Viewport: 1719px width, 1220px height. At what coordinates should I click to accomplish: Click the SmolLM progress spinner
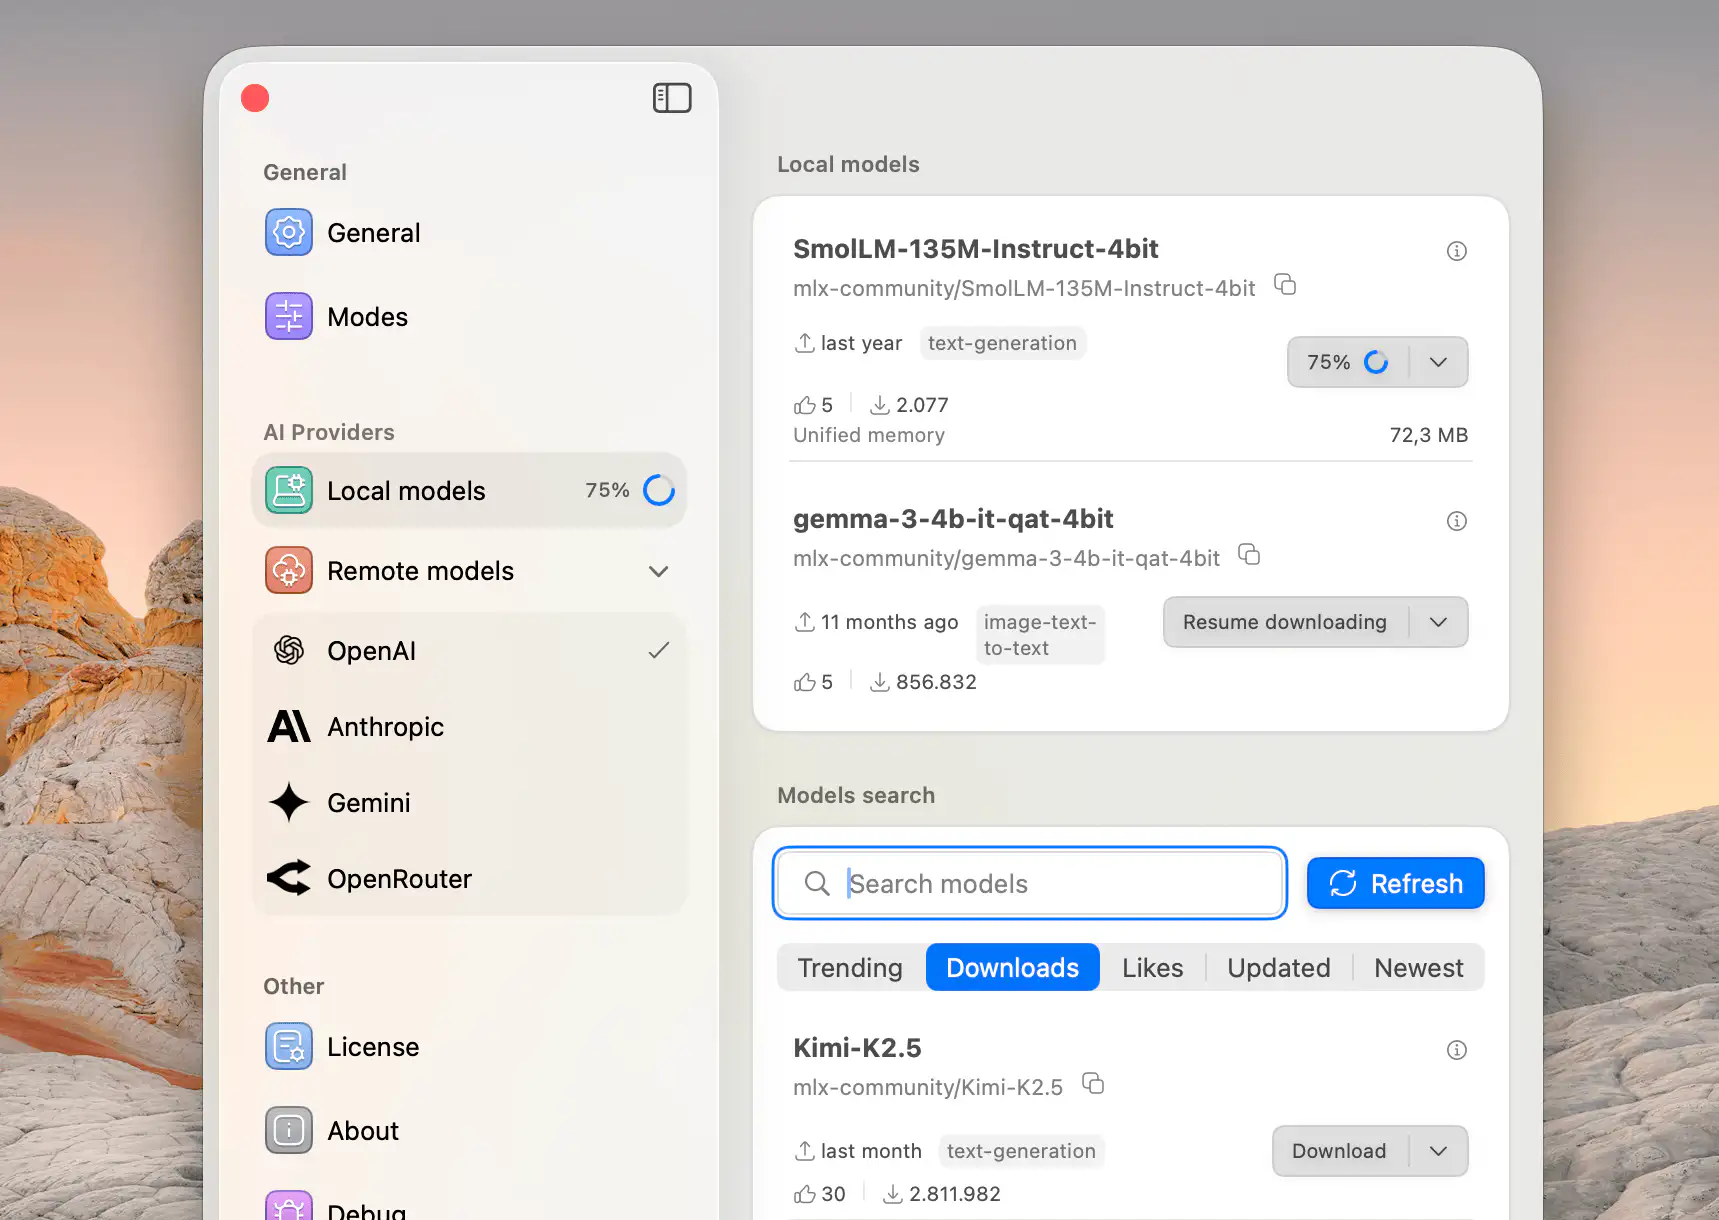[1376, 362]
